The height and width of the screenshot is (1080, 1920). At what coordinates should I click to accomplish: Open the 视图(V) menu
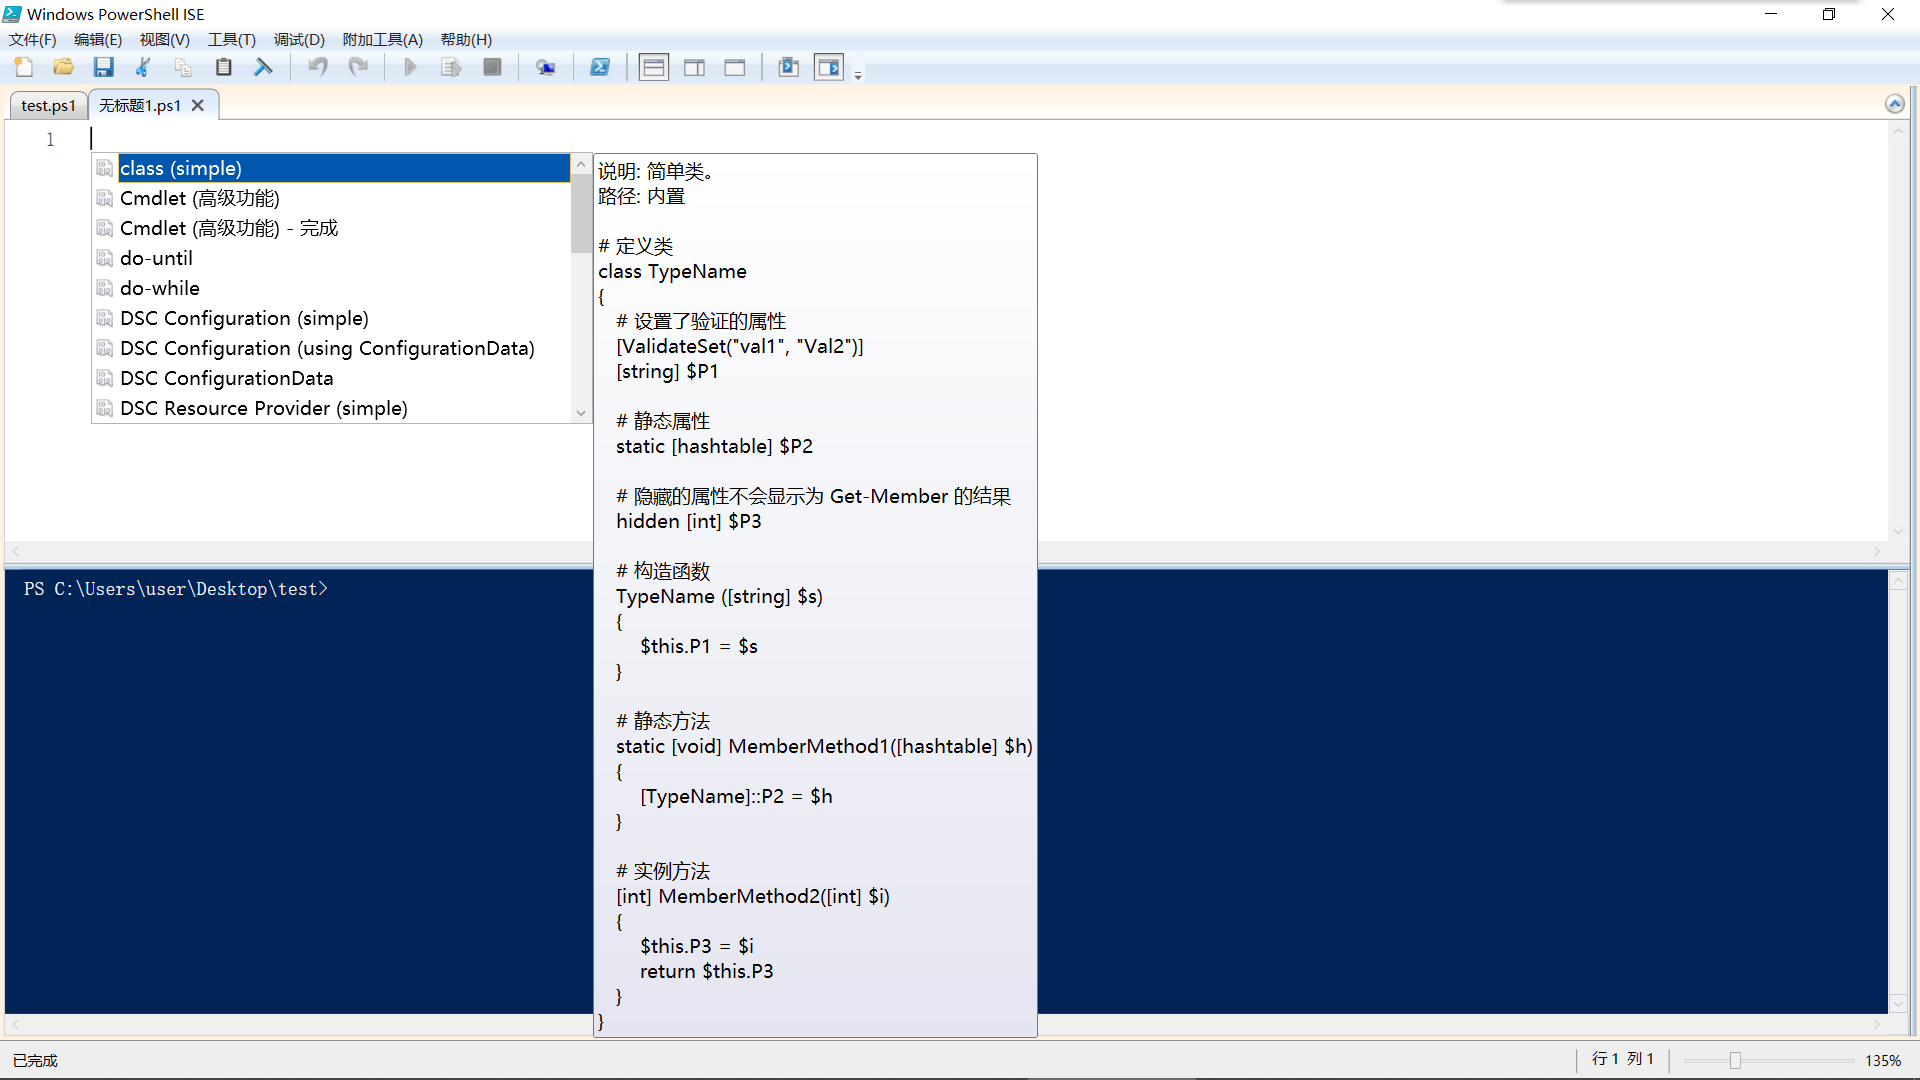point(165,40)
